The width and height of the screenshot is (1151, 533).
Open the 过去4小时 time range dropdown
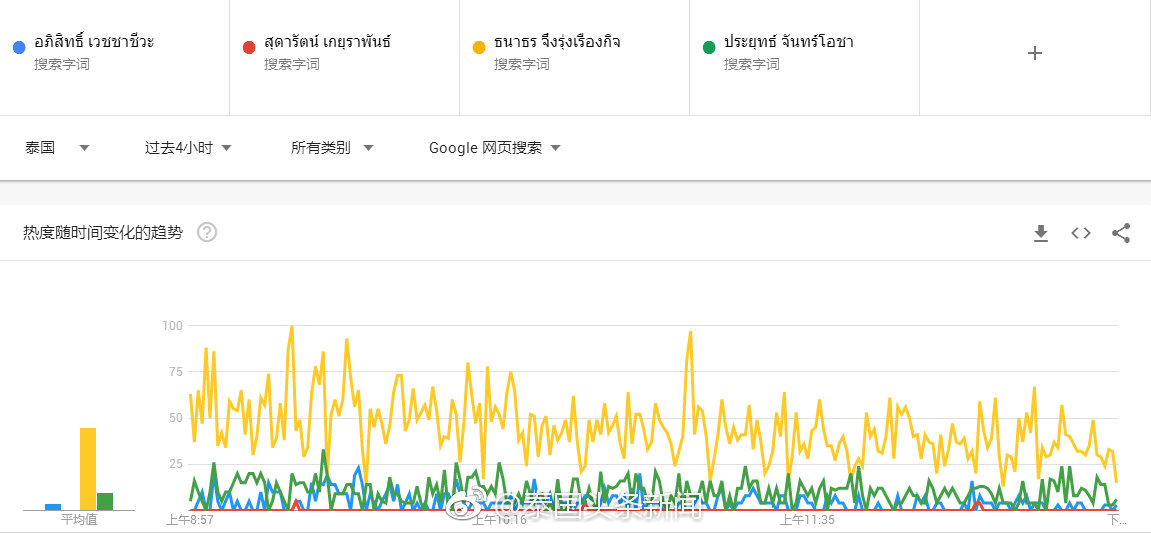click(188, 148)
